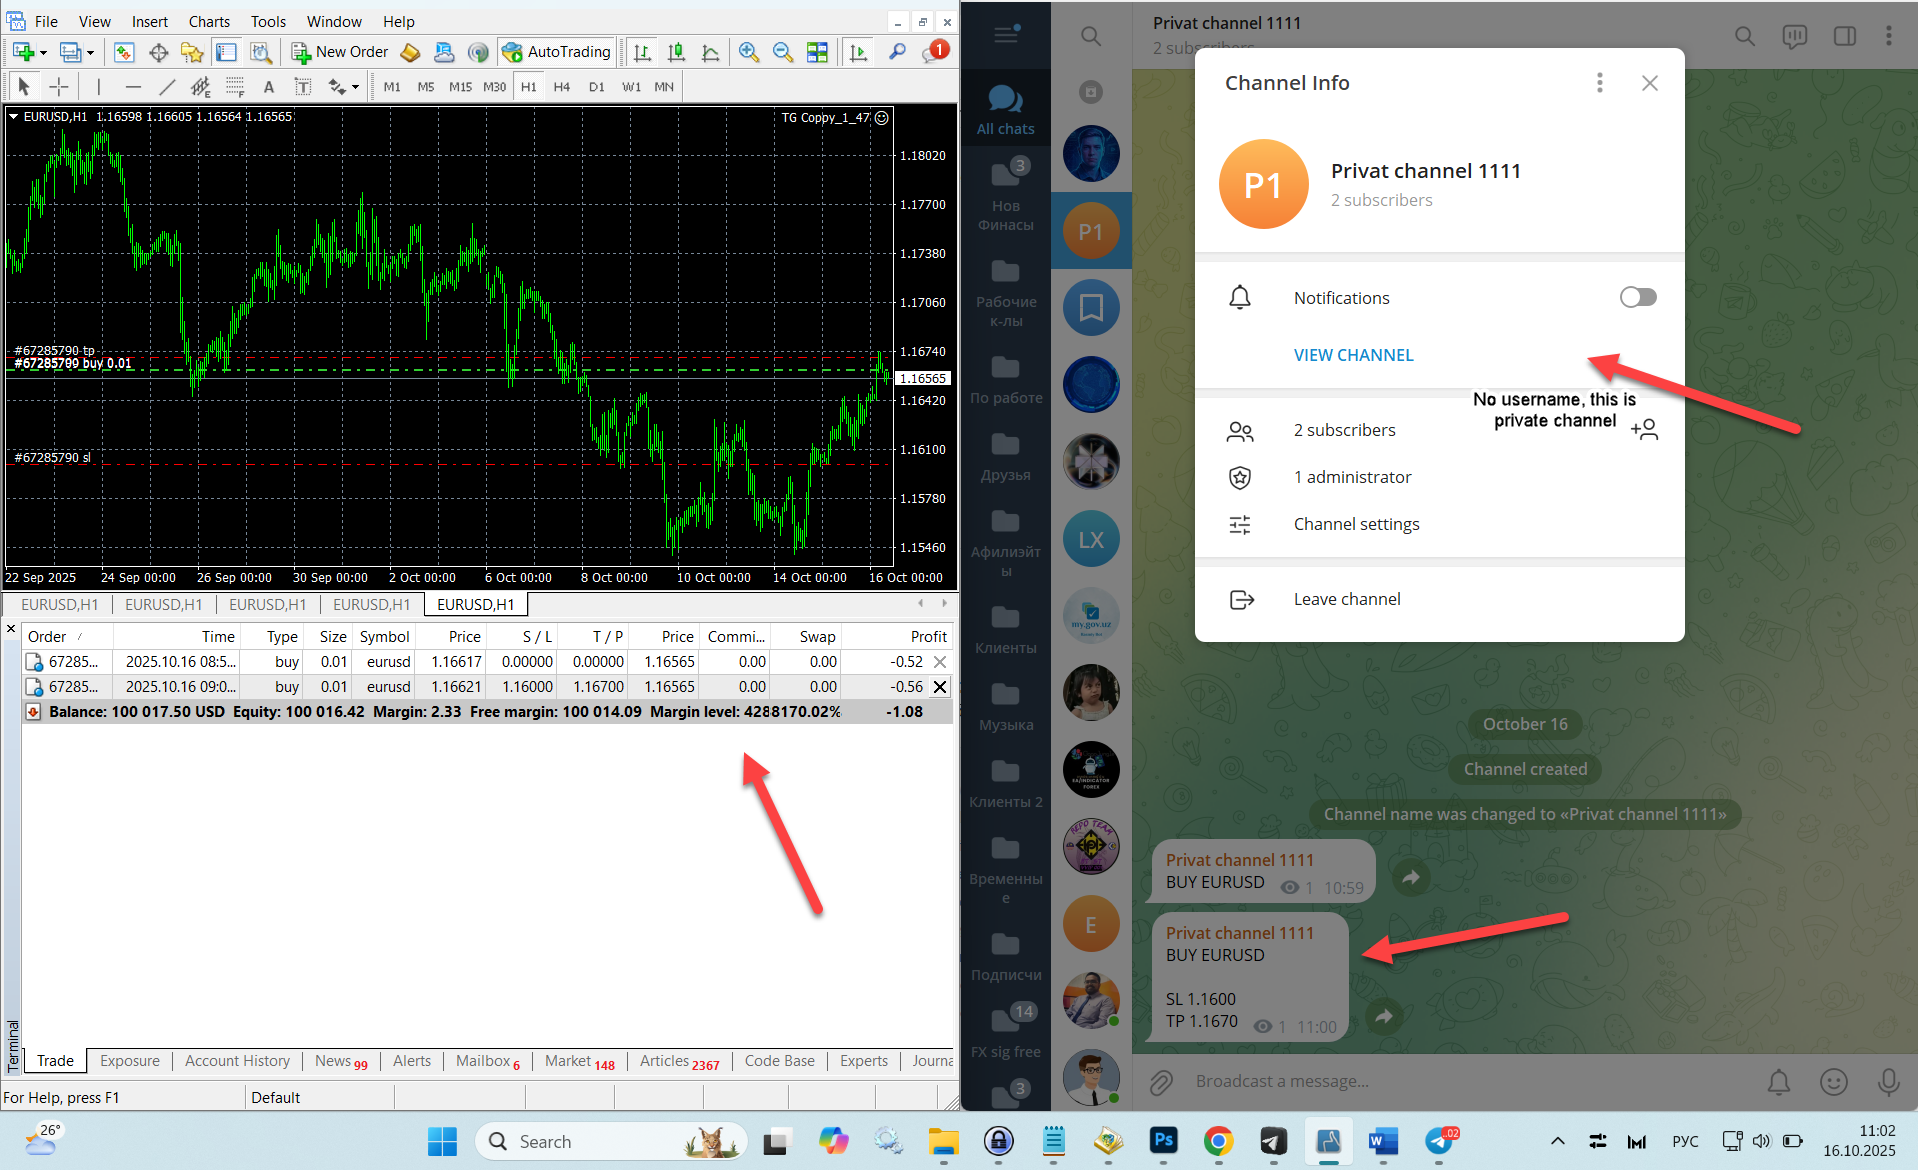
Task: Click the tile windows icon
Action: pyautogui.click(x=817, y=52)
